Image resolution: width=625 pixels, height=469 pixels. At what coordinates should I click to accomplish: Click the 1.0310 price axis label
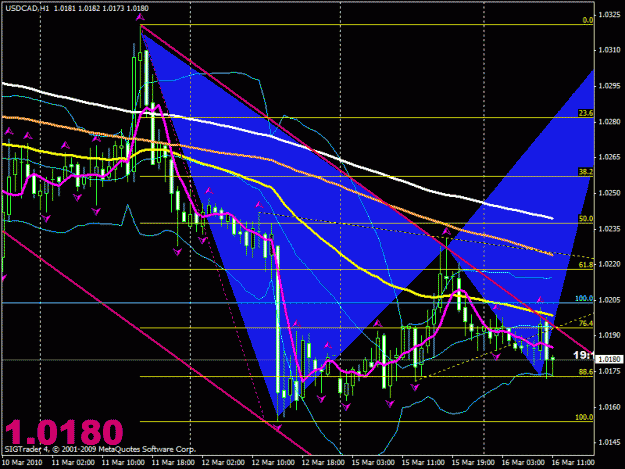coord(610,50)
